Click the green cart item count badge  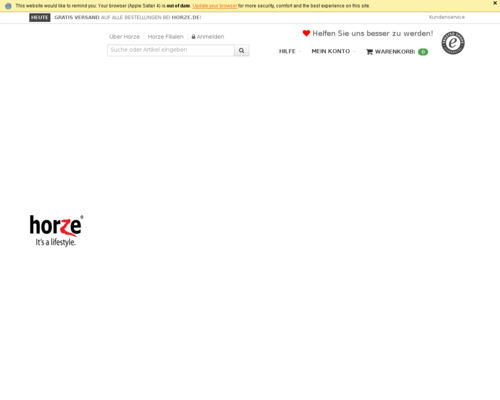(x=423, y=52)
